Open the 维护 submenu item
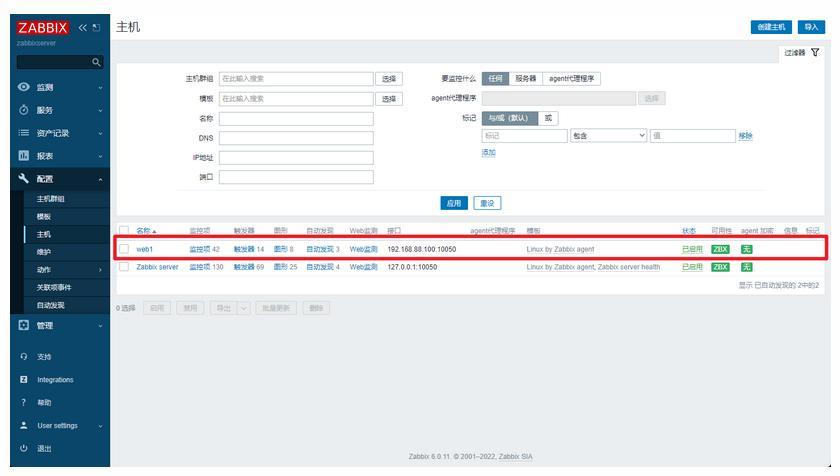The height and width of the screenshot is (476, 840). 43,252
